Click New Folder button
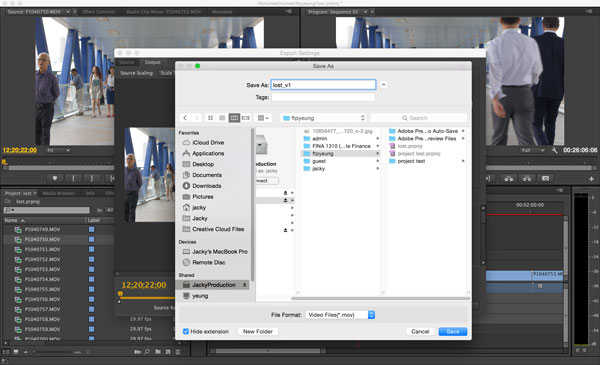600x365 pixels. click(x=258, y=332)
